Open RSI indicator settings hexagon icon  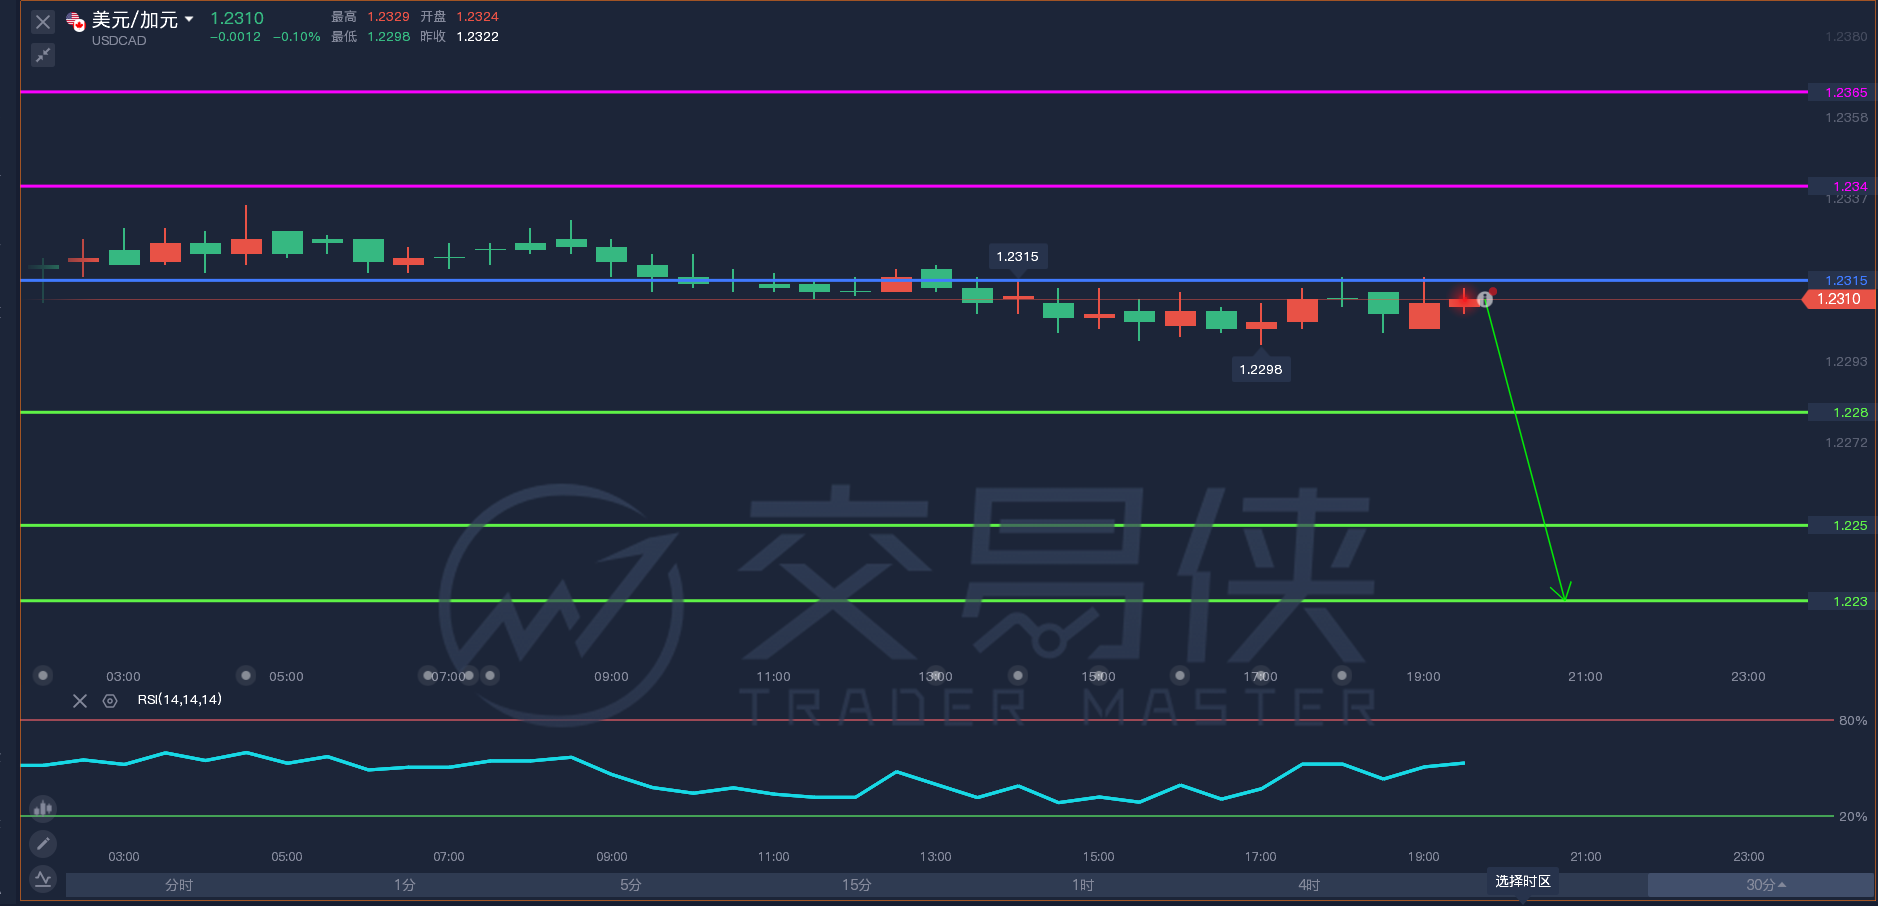(110, 701)
